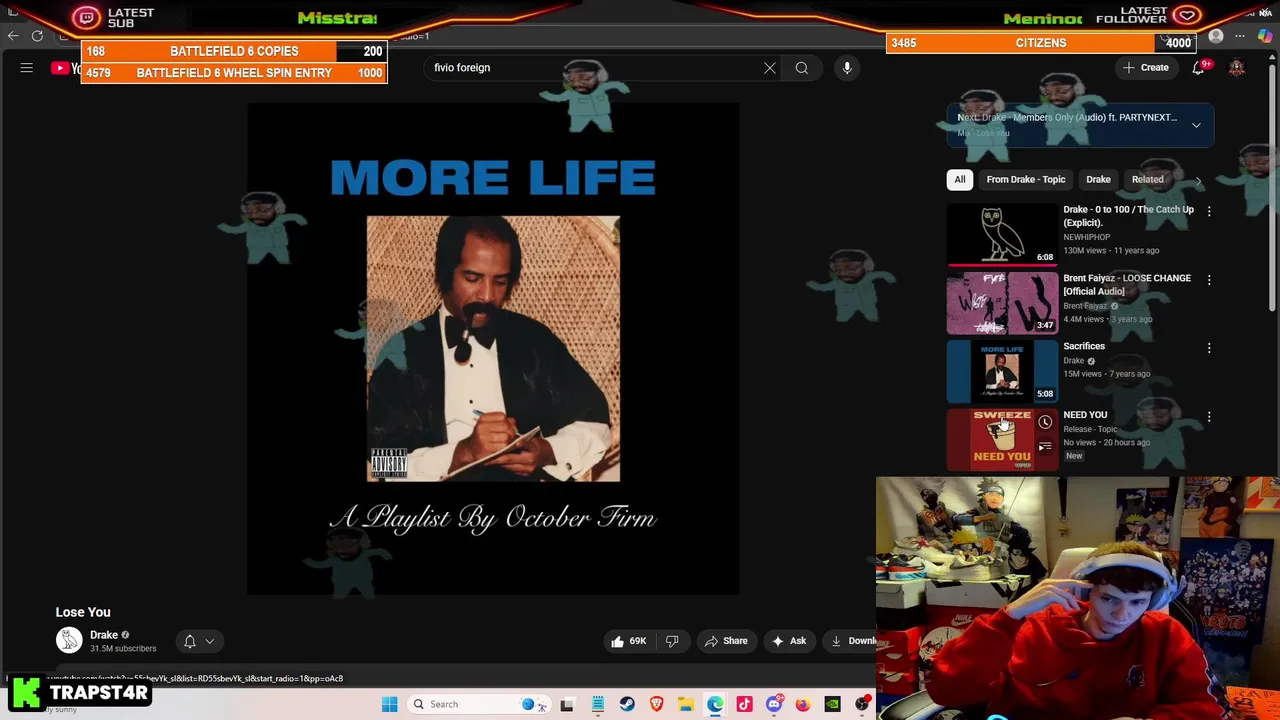Screen dimensions: 1280x720
Task: Dislike the Lose You video
Action: [672, 641]
